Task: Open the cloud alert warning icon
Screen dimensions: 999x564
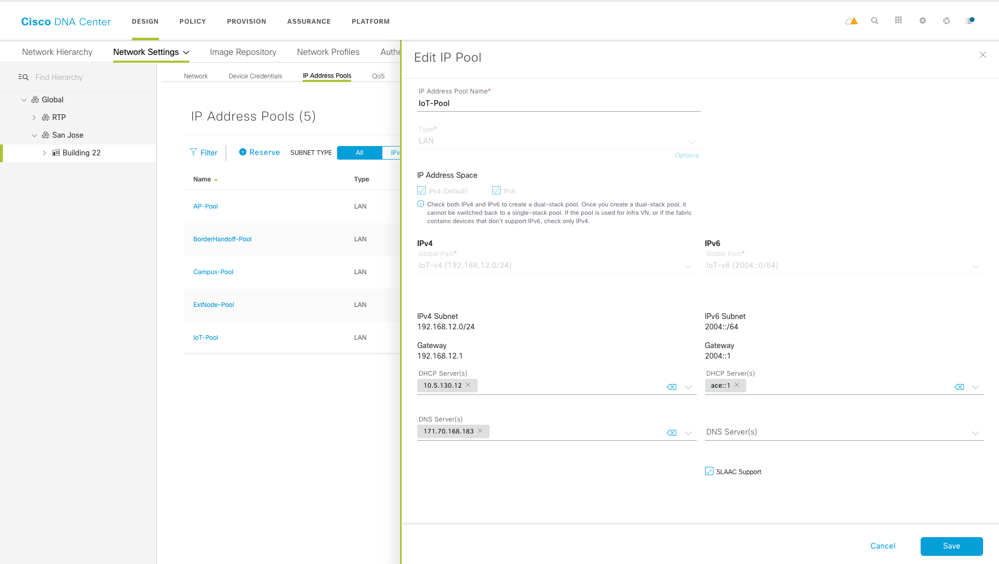Action: coord(851,21)
